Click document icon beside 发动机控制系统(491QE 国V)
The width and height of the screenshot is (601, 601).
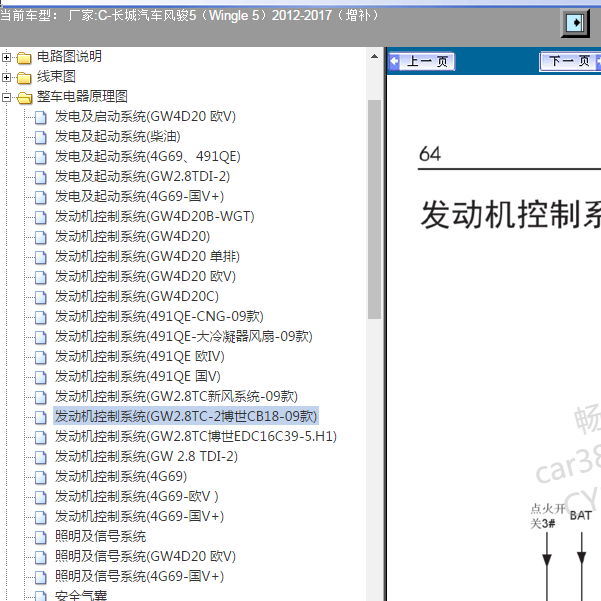coord(41,377)
